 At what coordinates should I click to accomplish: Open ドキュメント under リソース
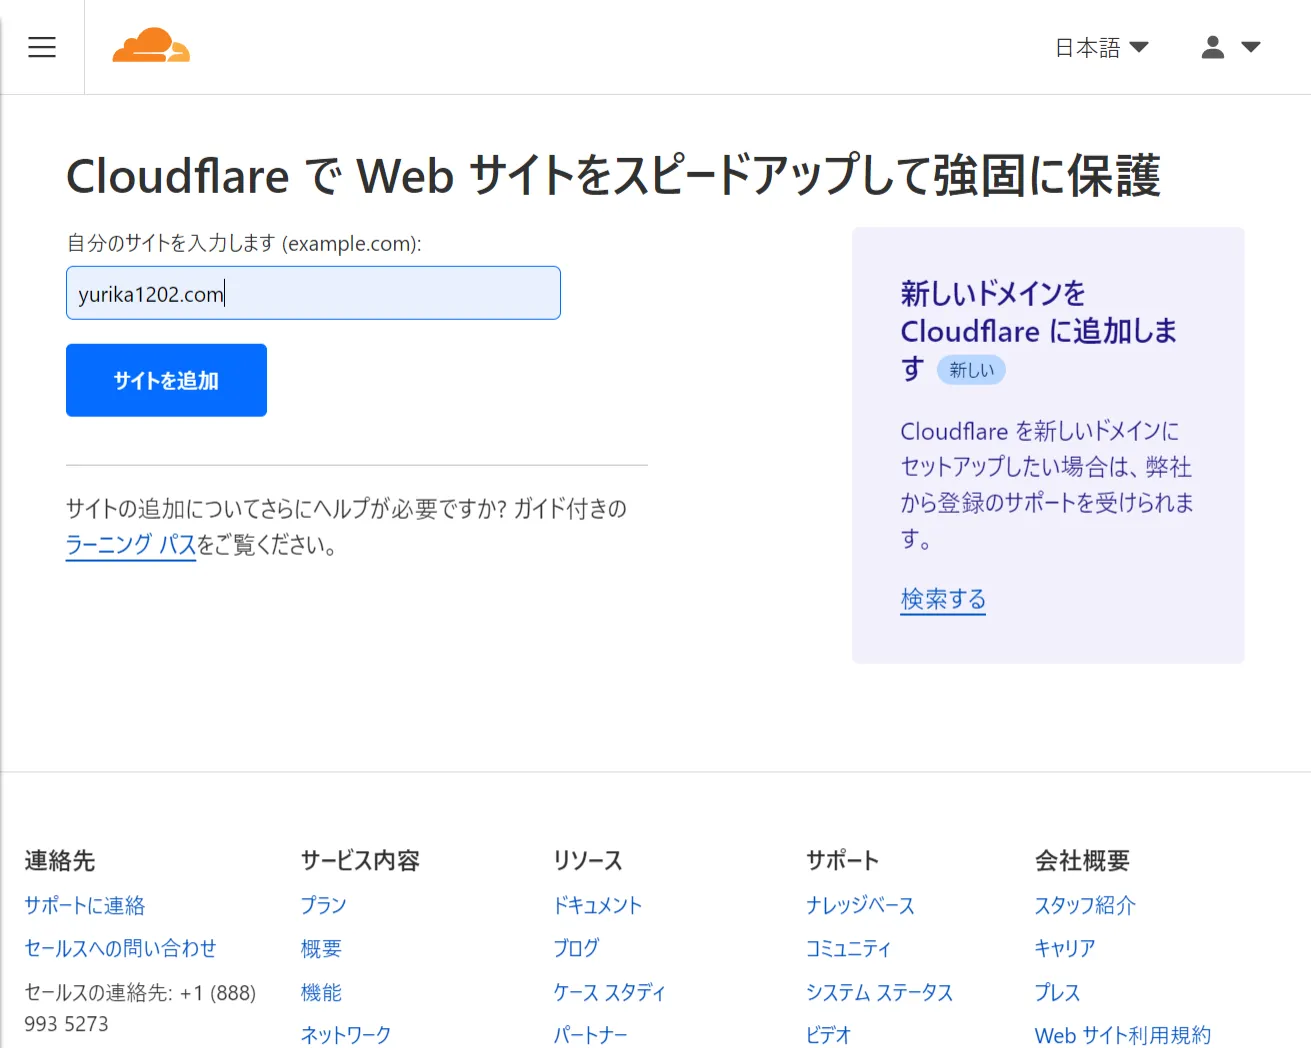pos(597,905)
